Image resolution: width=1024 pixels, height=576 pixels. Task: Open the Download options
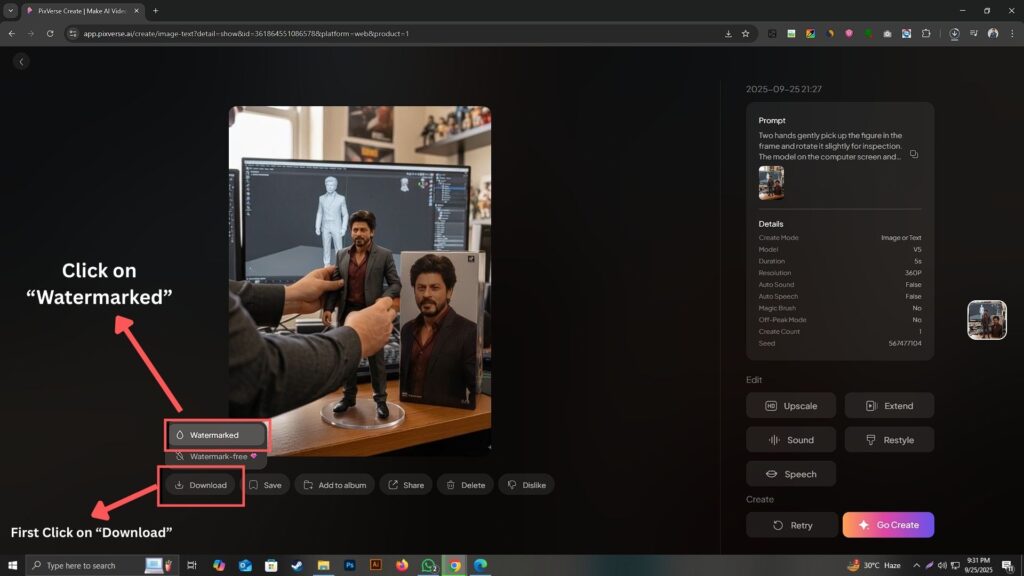(200, 485)
